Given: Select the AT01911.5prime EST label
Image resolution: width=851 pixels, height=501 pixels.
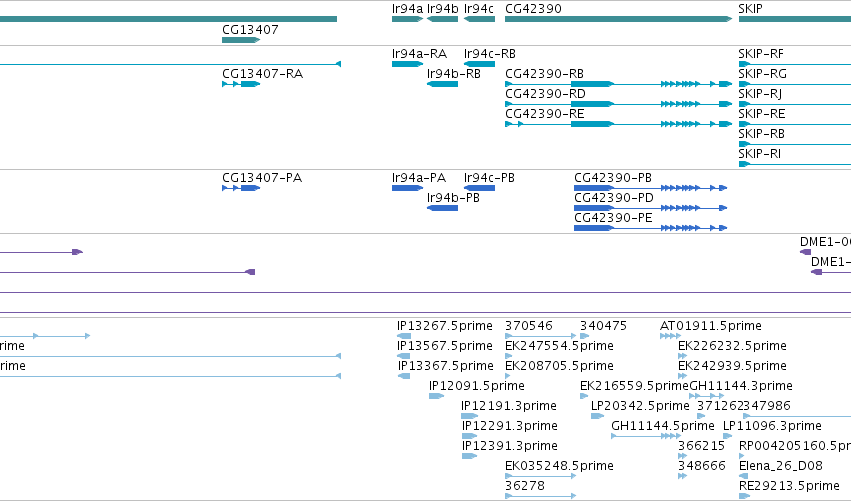Looking at the screenshot, I should (710, 326).
